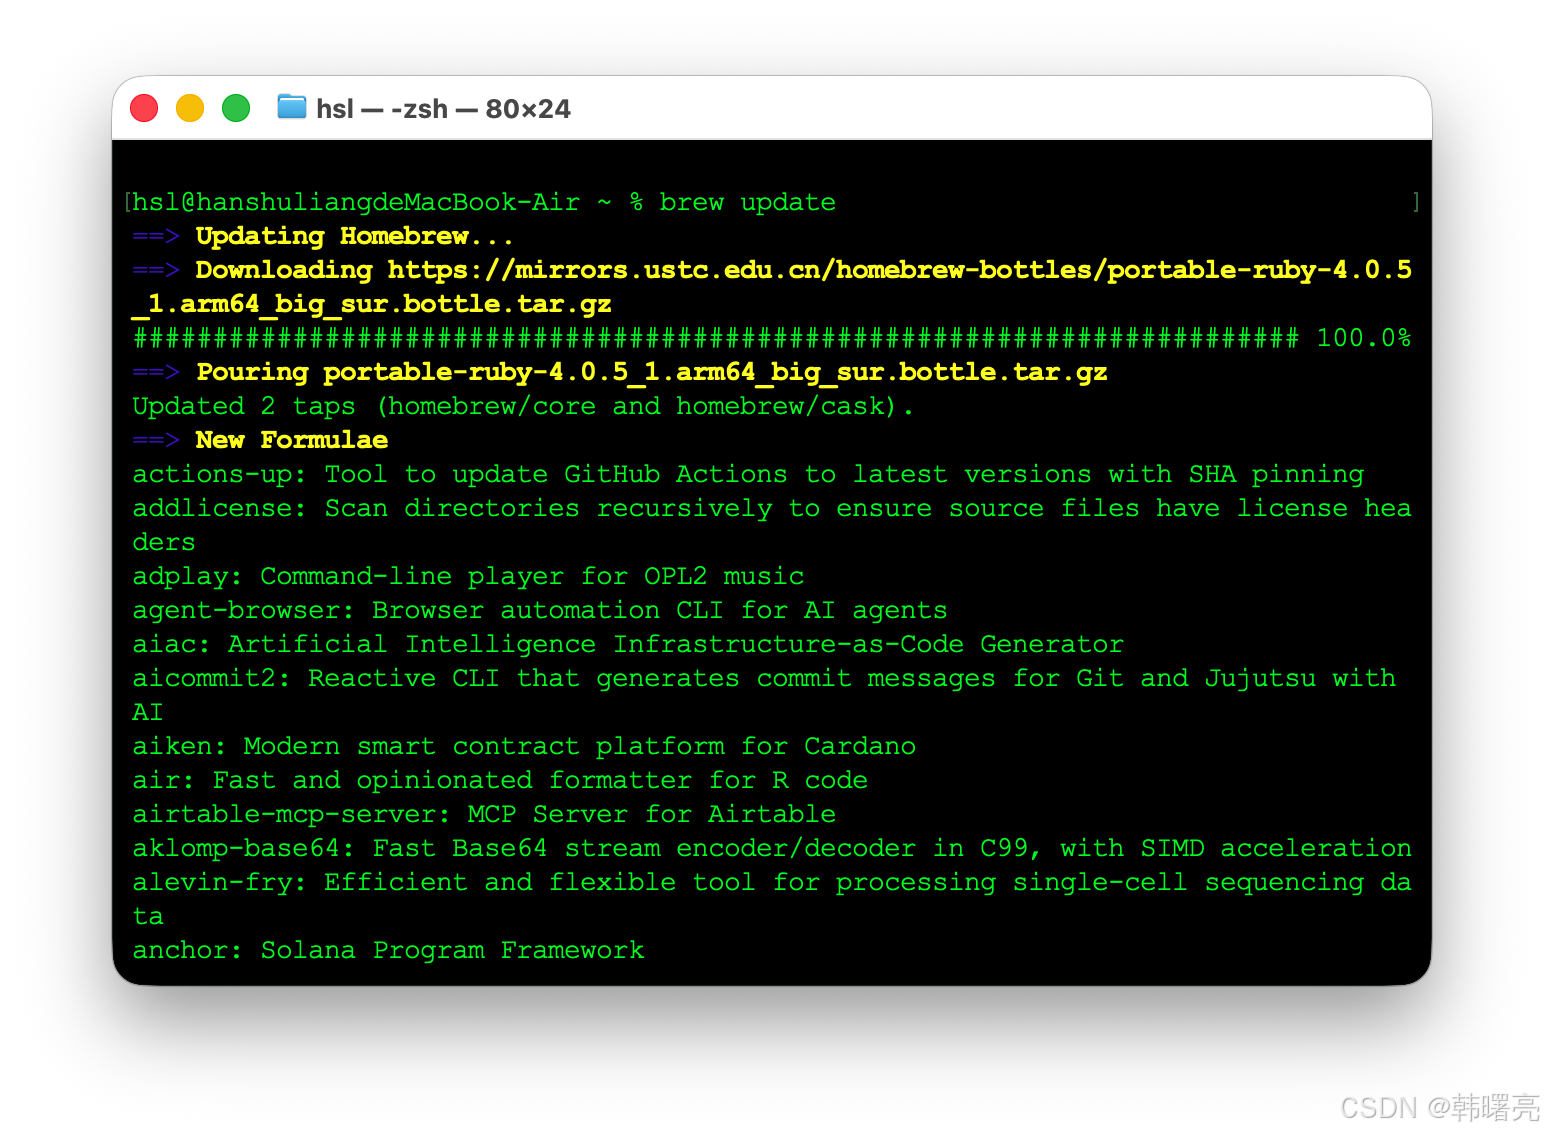The height and width of the screenshot is (1134, 1544).
Task: Click the 'addlicense' formula entry
Action: point(772,525)
